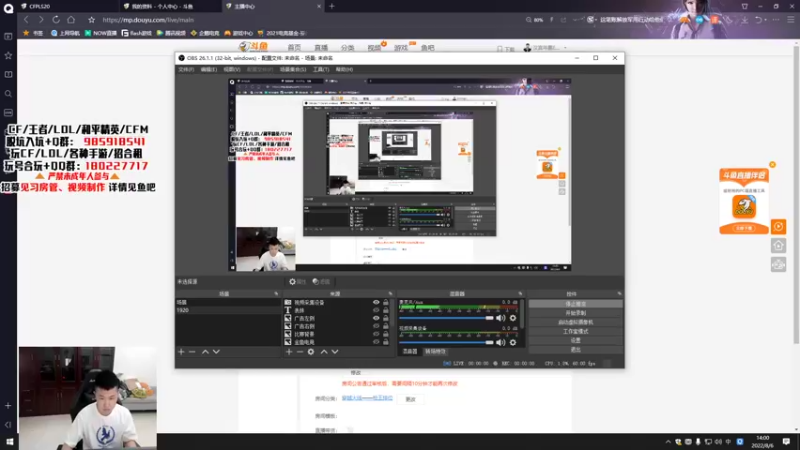Adjust the 麦克风/Aux volume slider
The height and width of the screenshot is (450, 800).
pyautogui.click(x=446, y=318)
